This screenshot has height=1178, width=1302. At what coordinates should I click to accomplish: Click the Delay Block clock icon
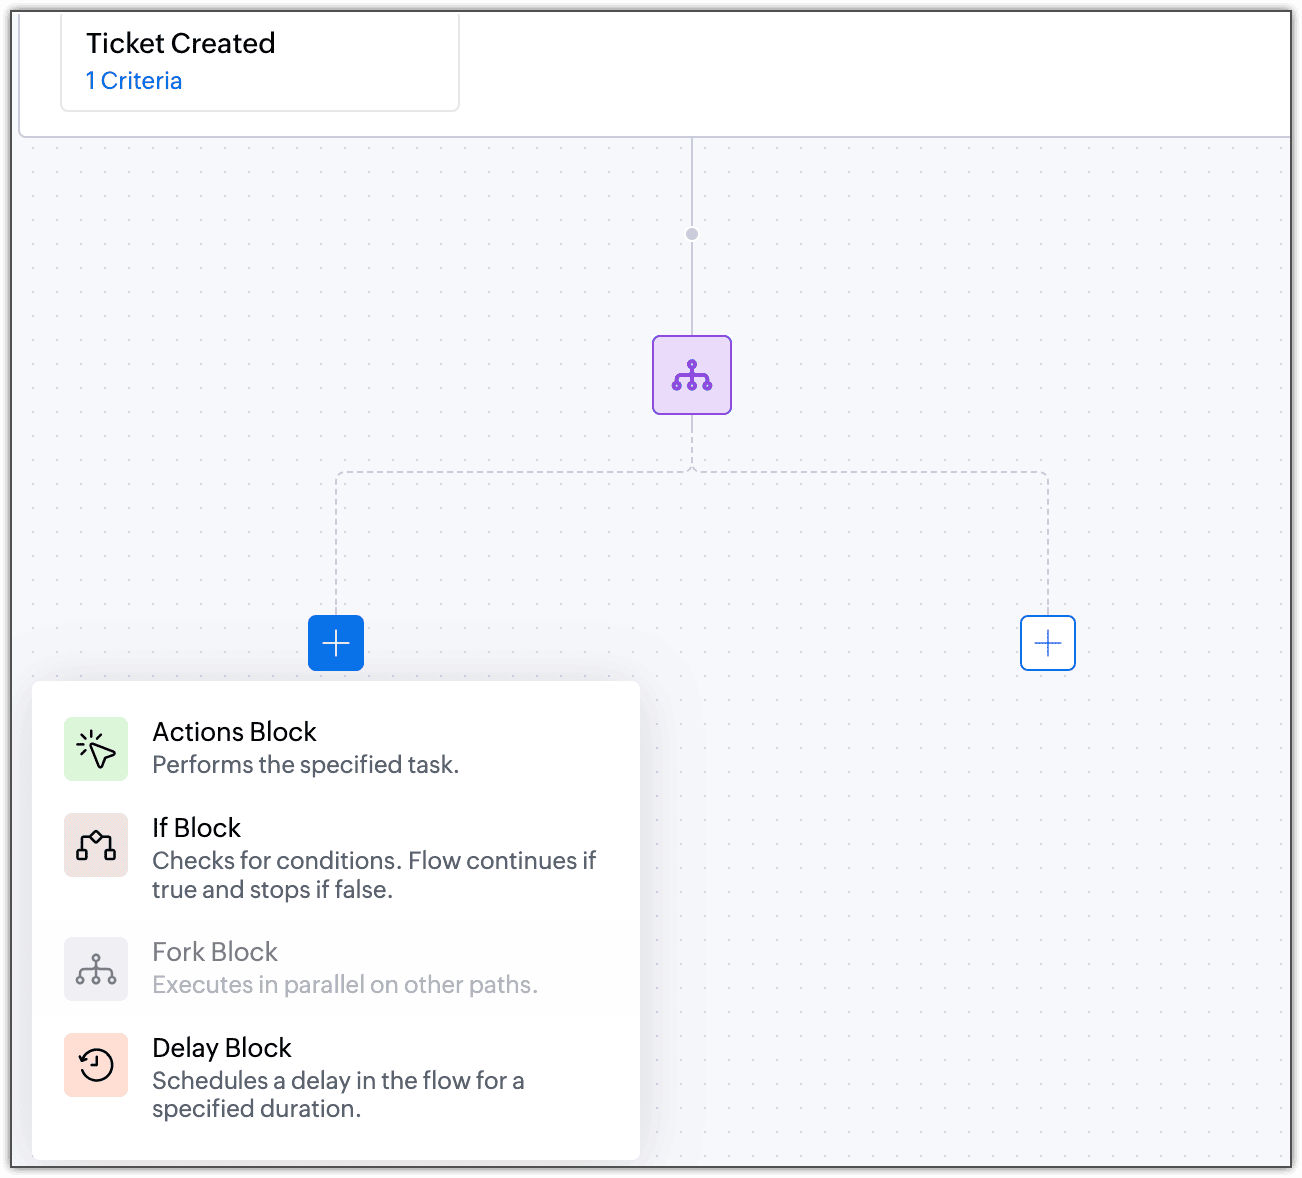(96, 1065)
